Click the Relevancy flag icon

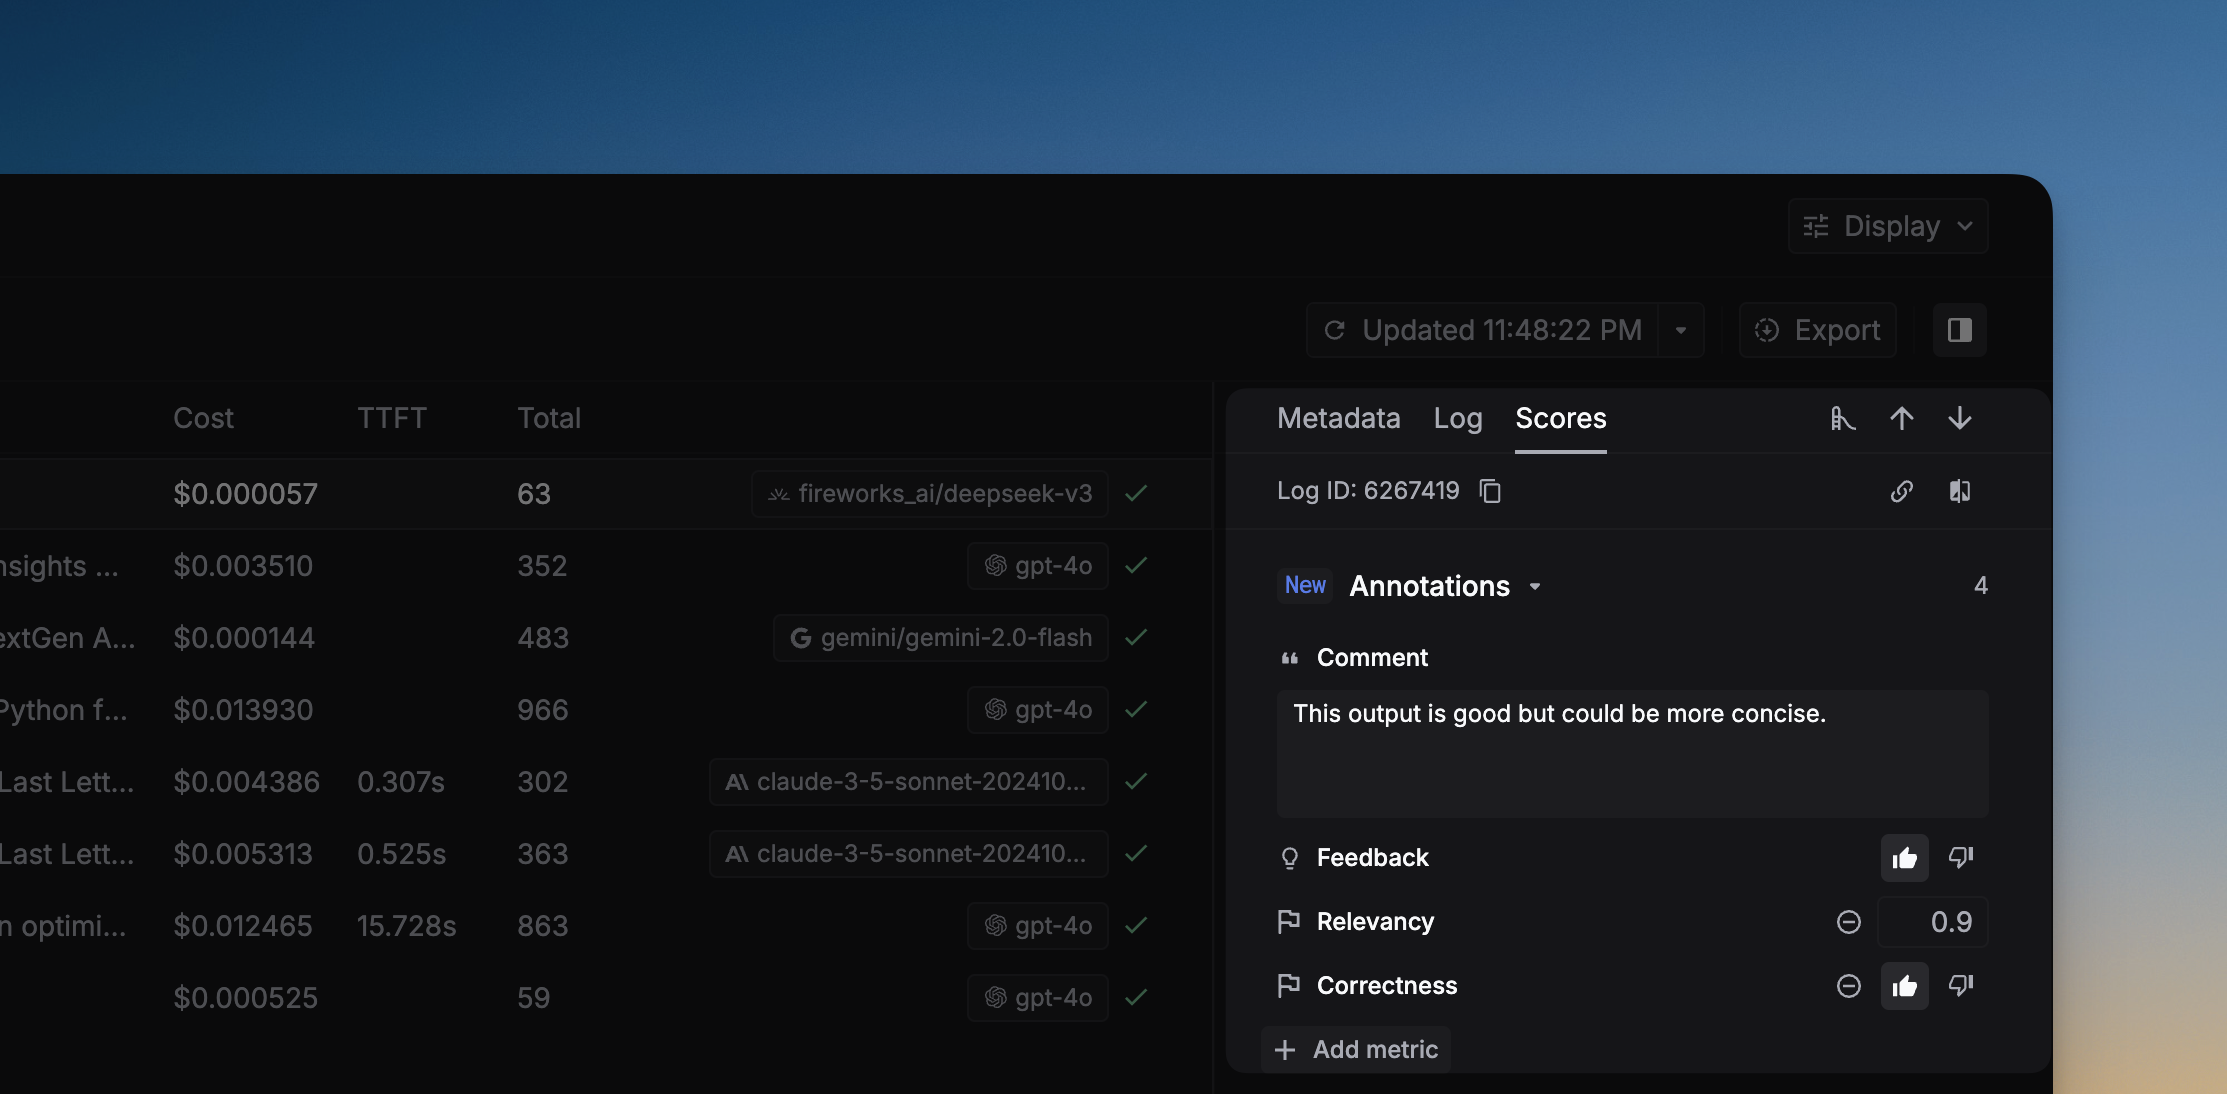(1289, 921)
